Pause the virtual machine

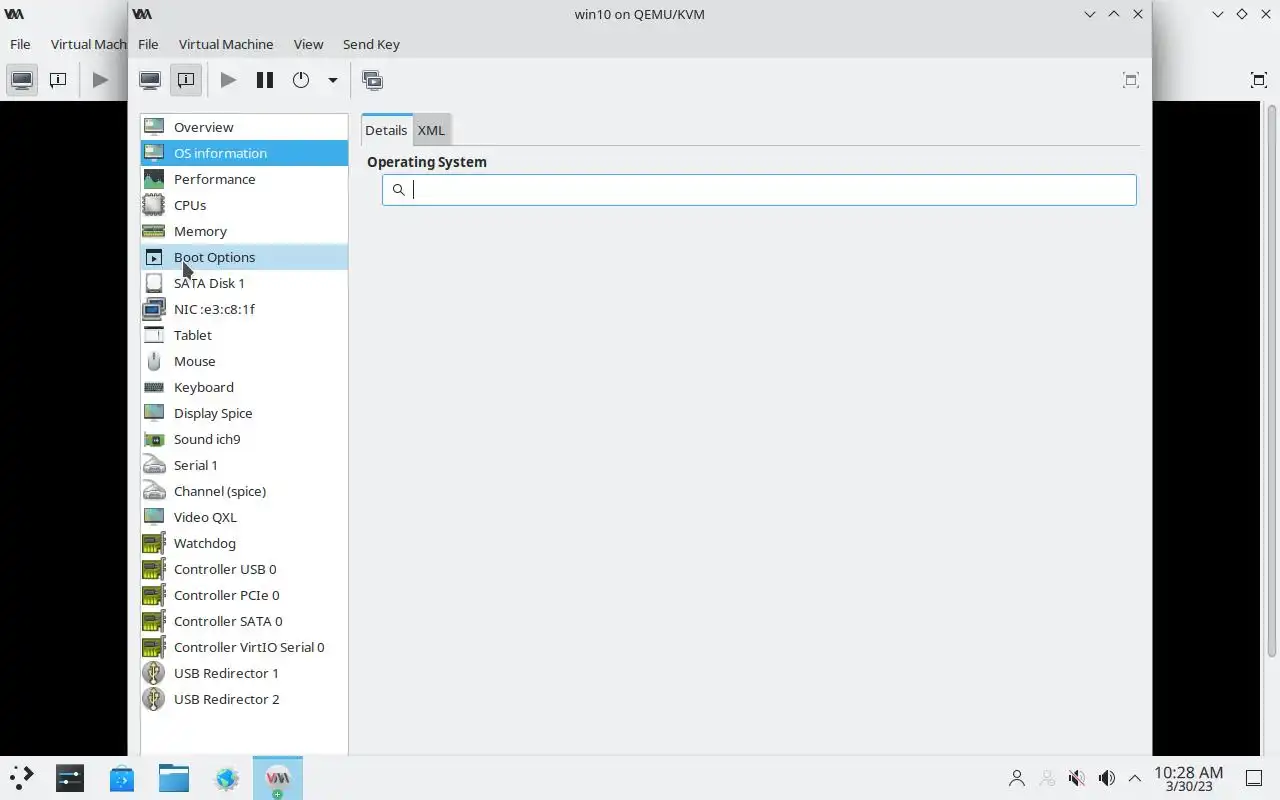(x=265, y=80)
